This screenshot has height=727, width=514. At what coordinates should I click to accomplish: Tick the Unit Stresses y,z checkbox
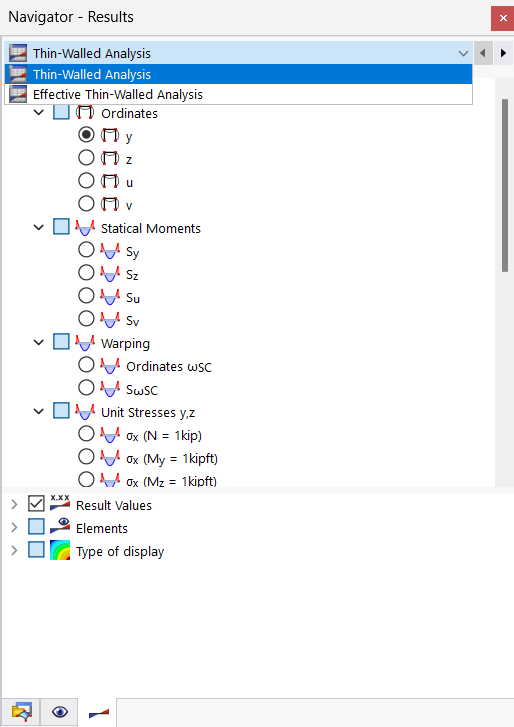pos(61,410)
